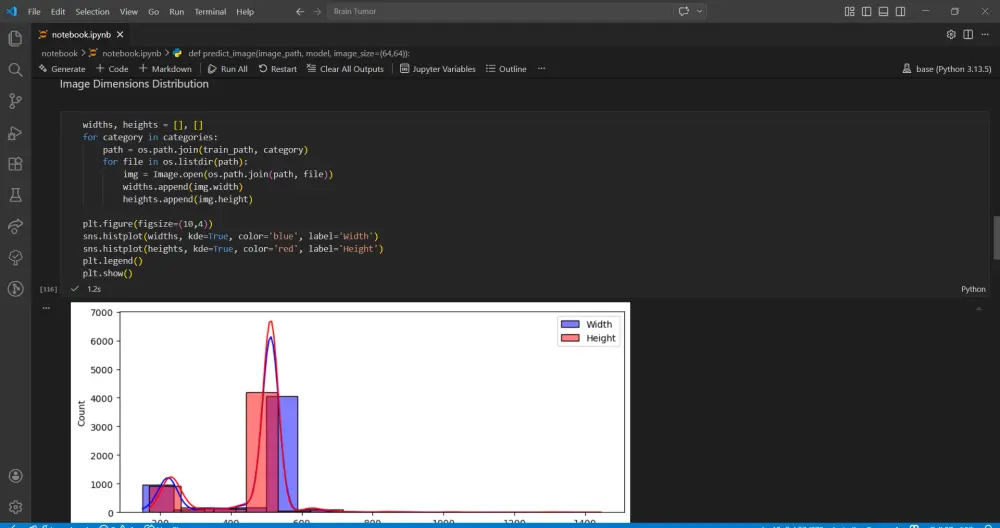Toggle the secondary side bar
Image resolution: width=1000 pixels, height=528 pixels.
[x=901, y=11]
